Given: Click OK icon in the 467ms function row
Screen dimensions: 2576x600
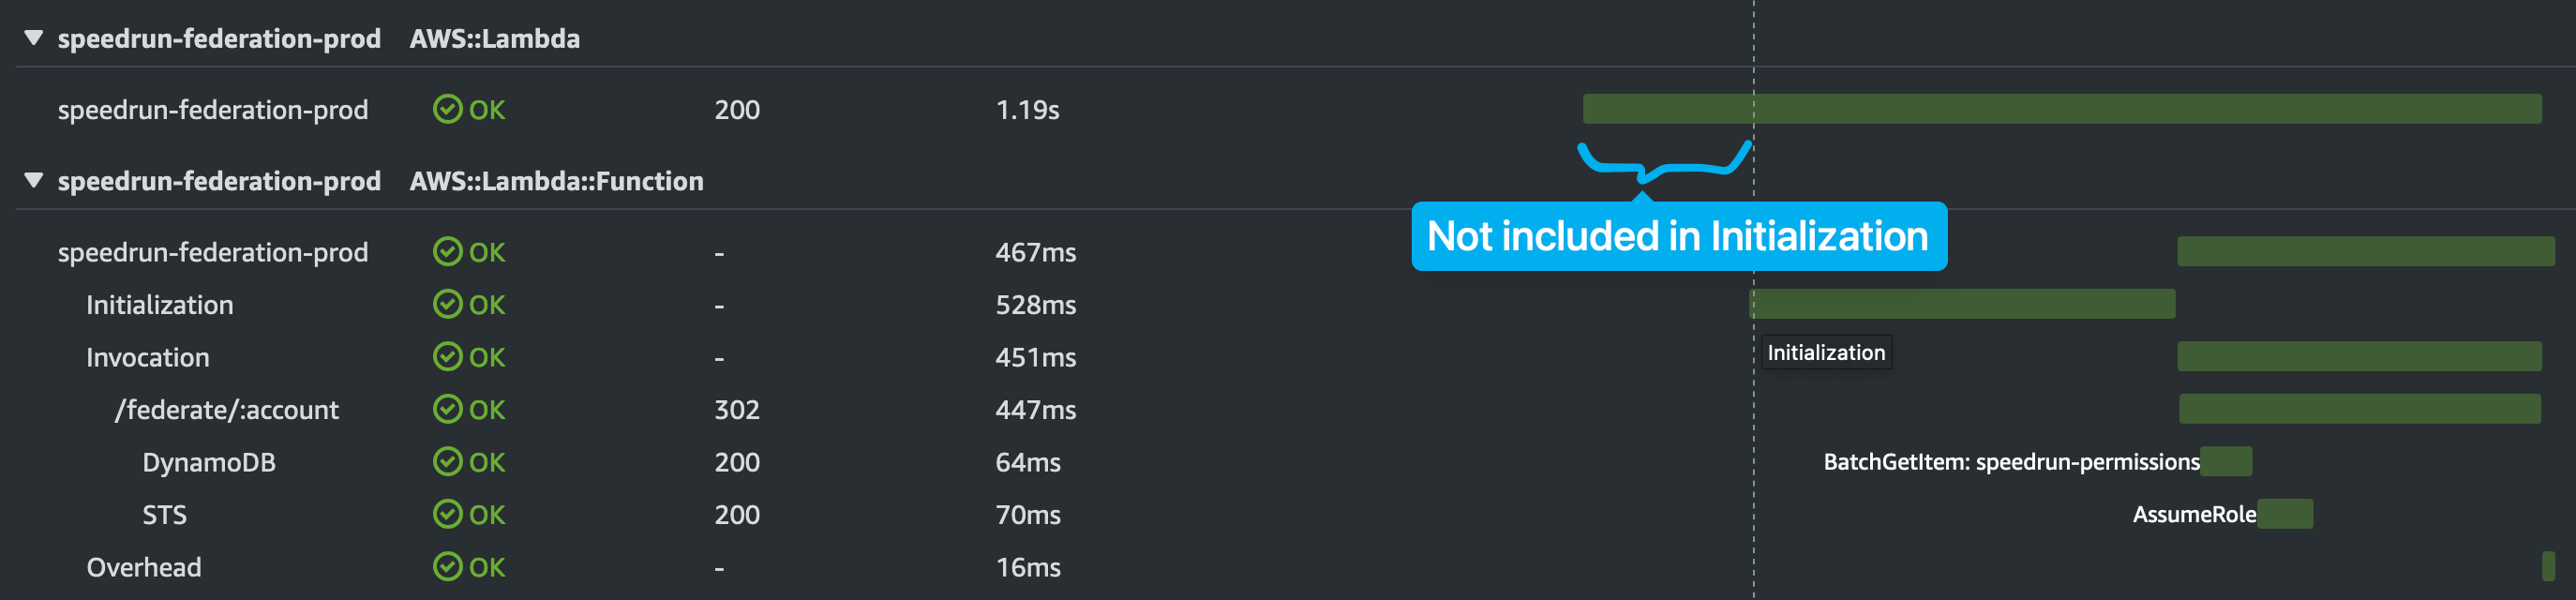Looking at the screenshot, I should click(x=447, y=252).
